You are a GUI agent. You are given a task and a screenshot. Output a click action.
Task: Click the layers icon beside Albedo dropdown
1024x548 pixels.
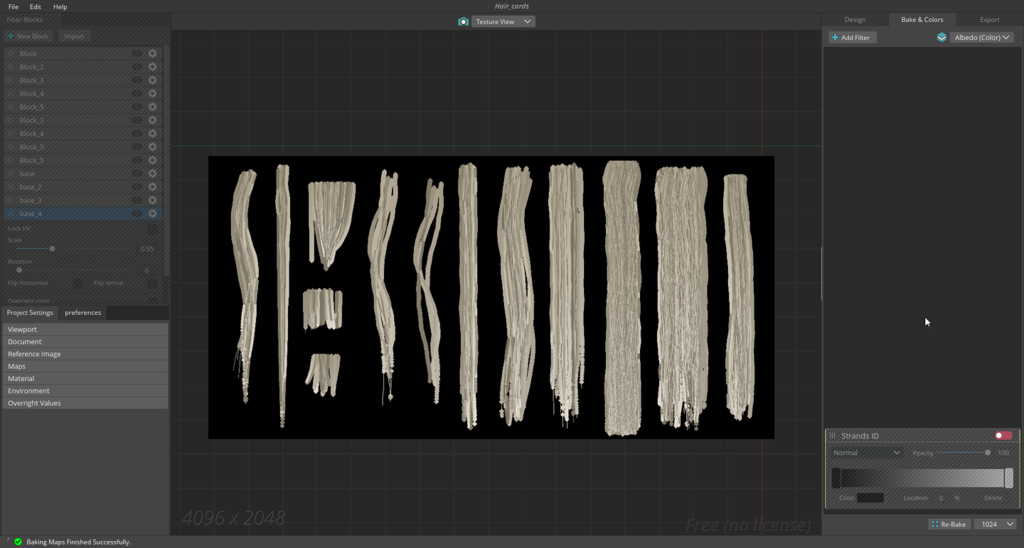tap(941, 38)
